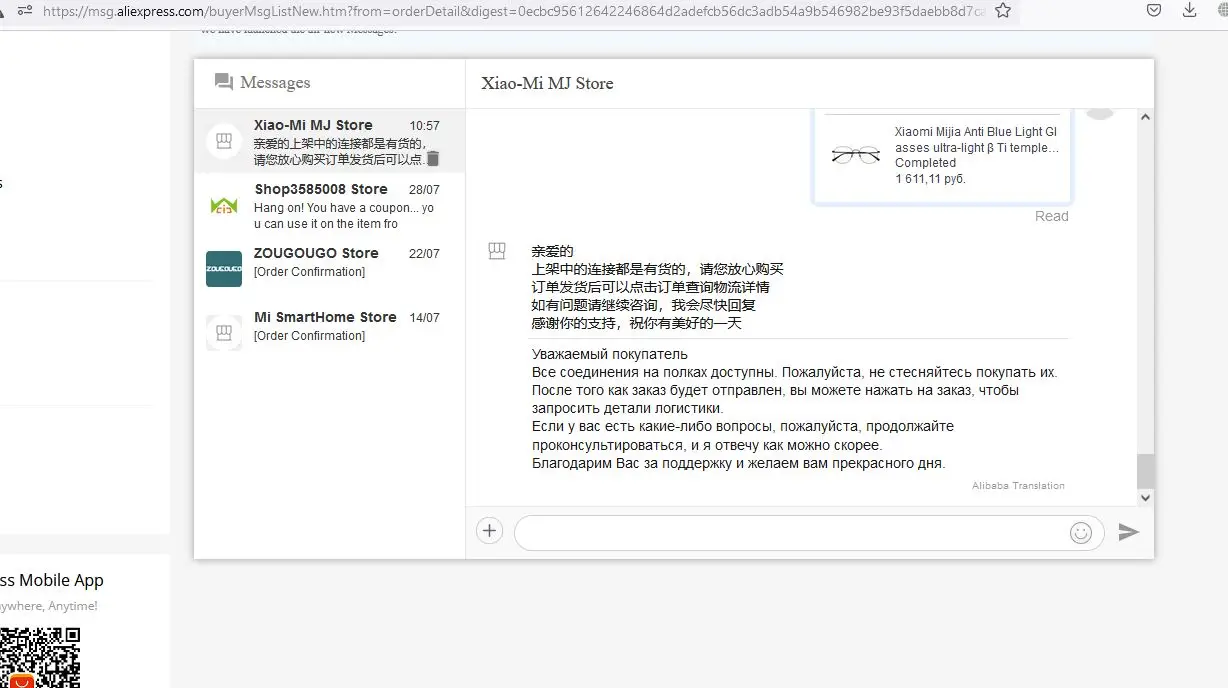Open the Xiaomi Mijia glasses order card
Image resolution: width=1228 pixels, height=688 pixels.
pyautogui.click(x=942, y=156)
